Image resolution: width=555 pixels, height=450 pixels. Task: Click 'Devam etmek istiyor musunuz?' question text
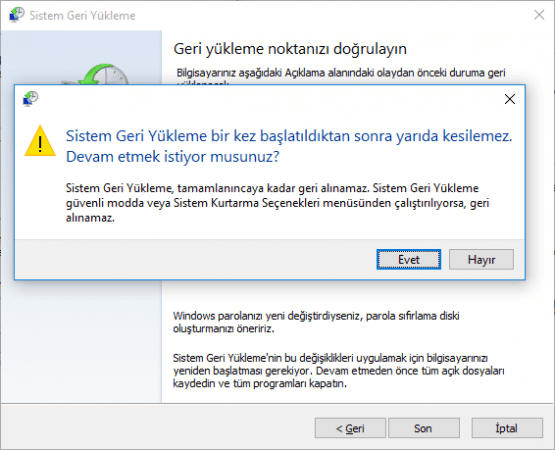coord(173,156)
